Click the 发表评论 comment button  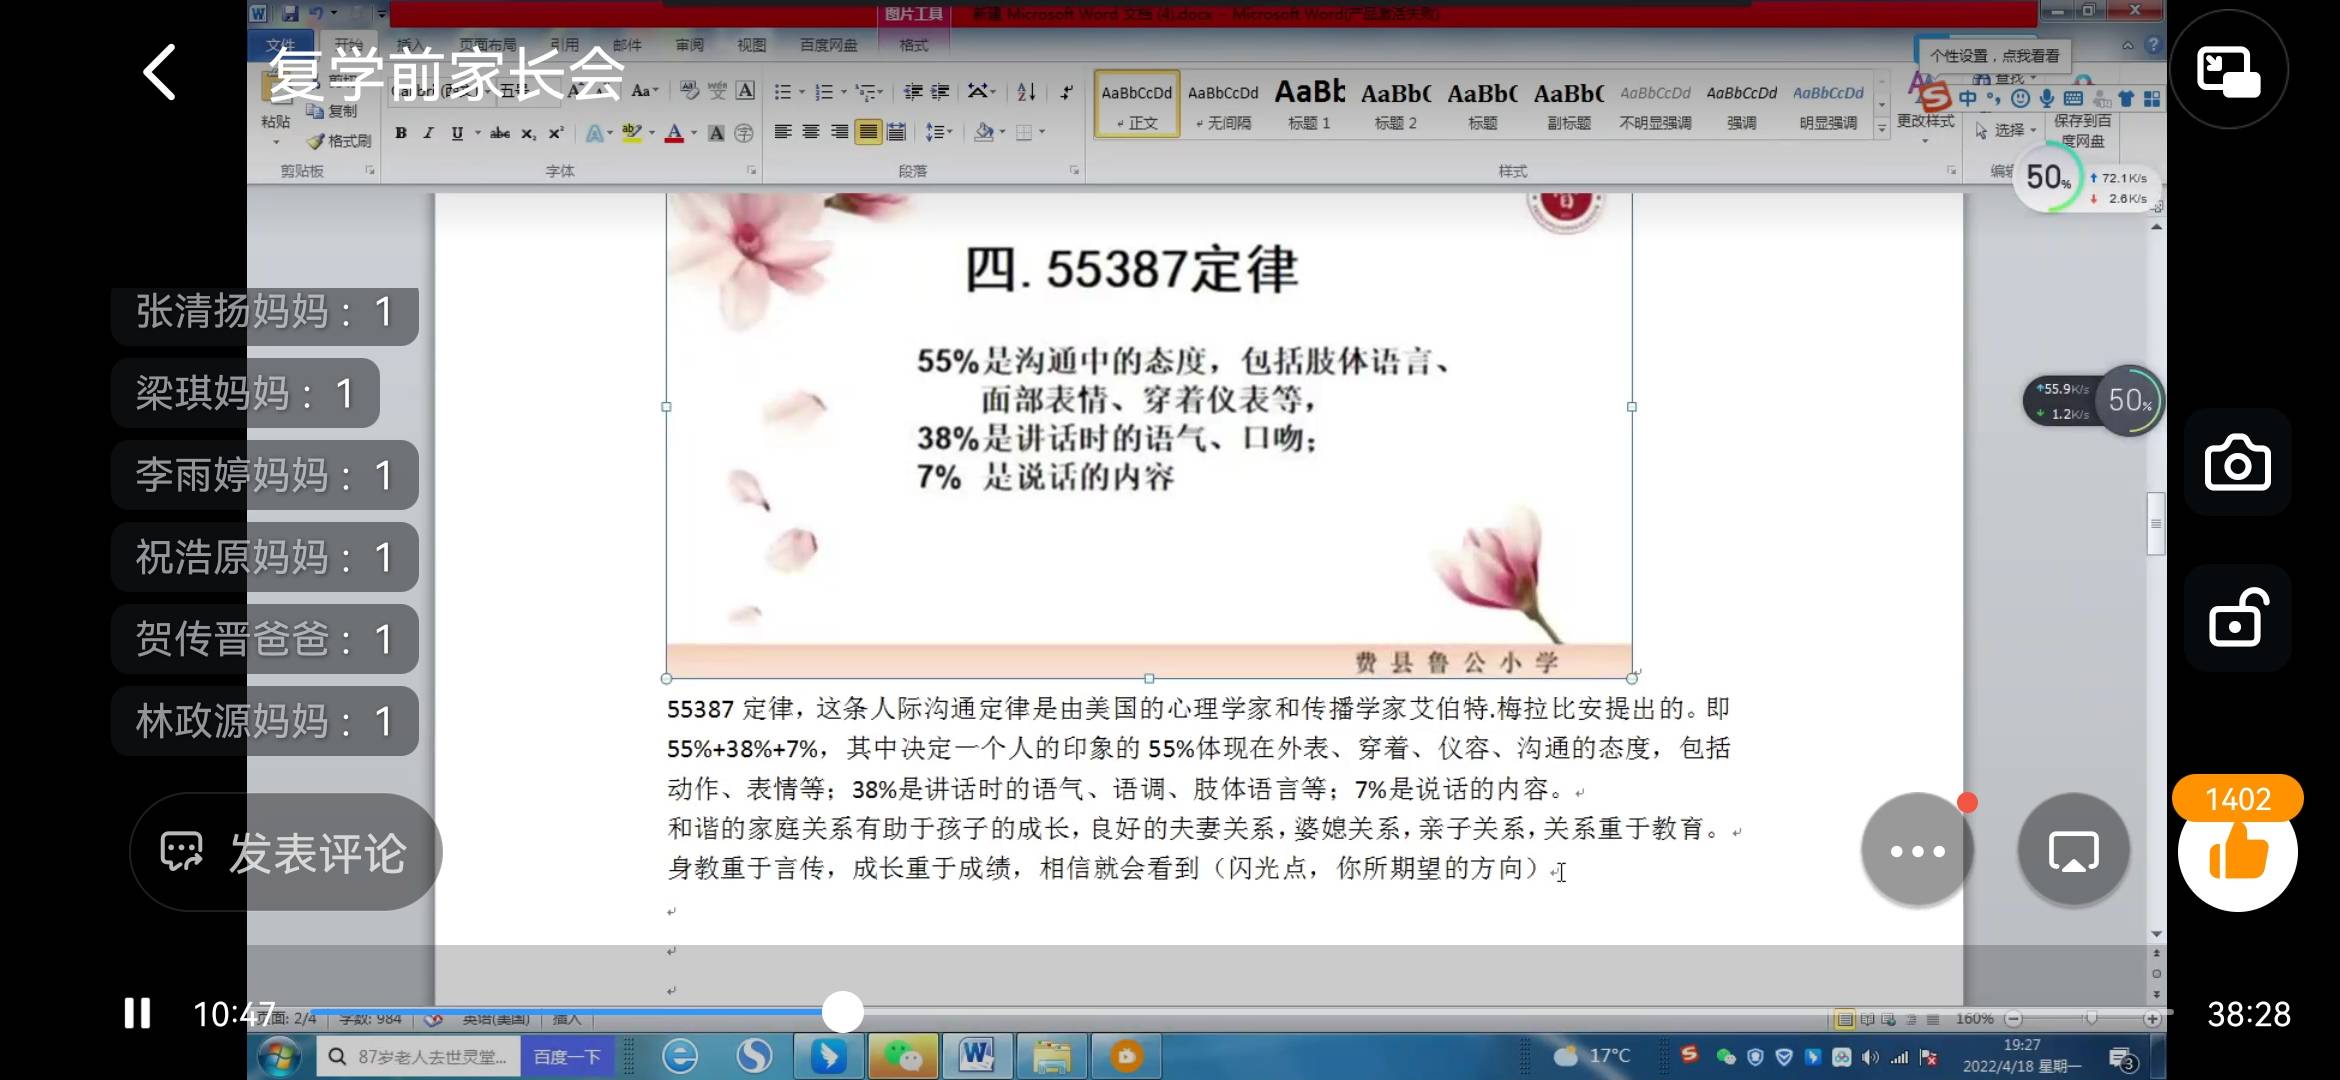(285, 851)
